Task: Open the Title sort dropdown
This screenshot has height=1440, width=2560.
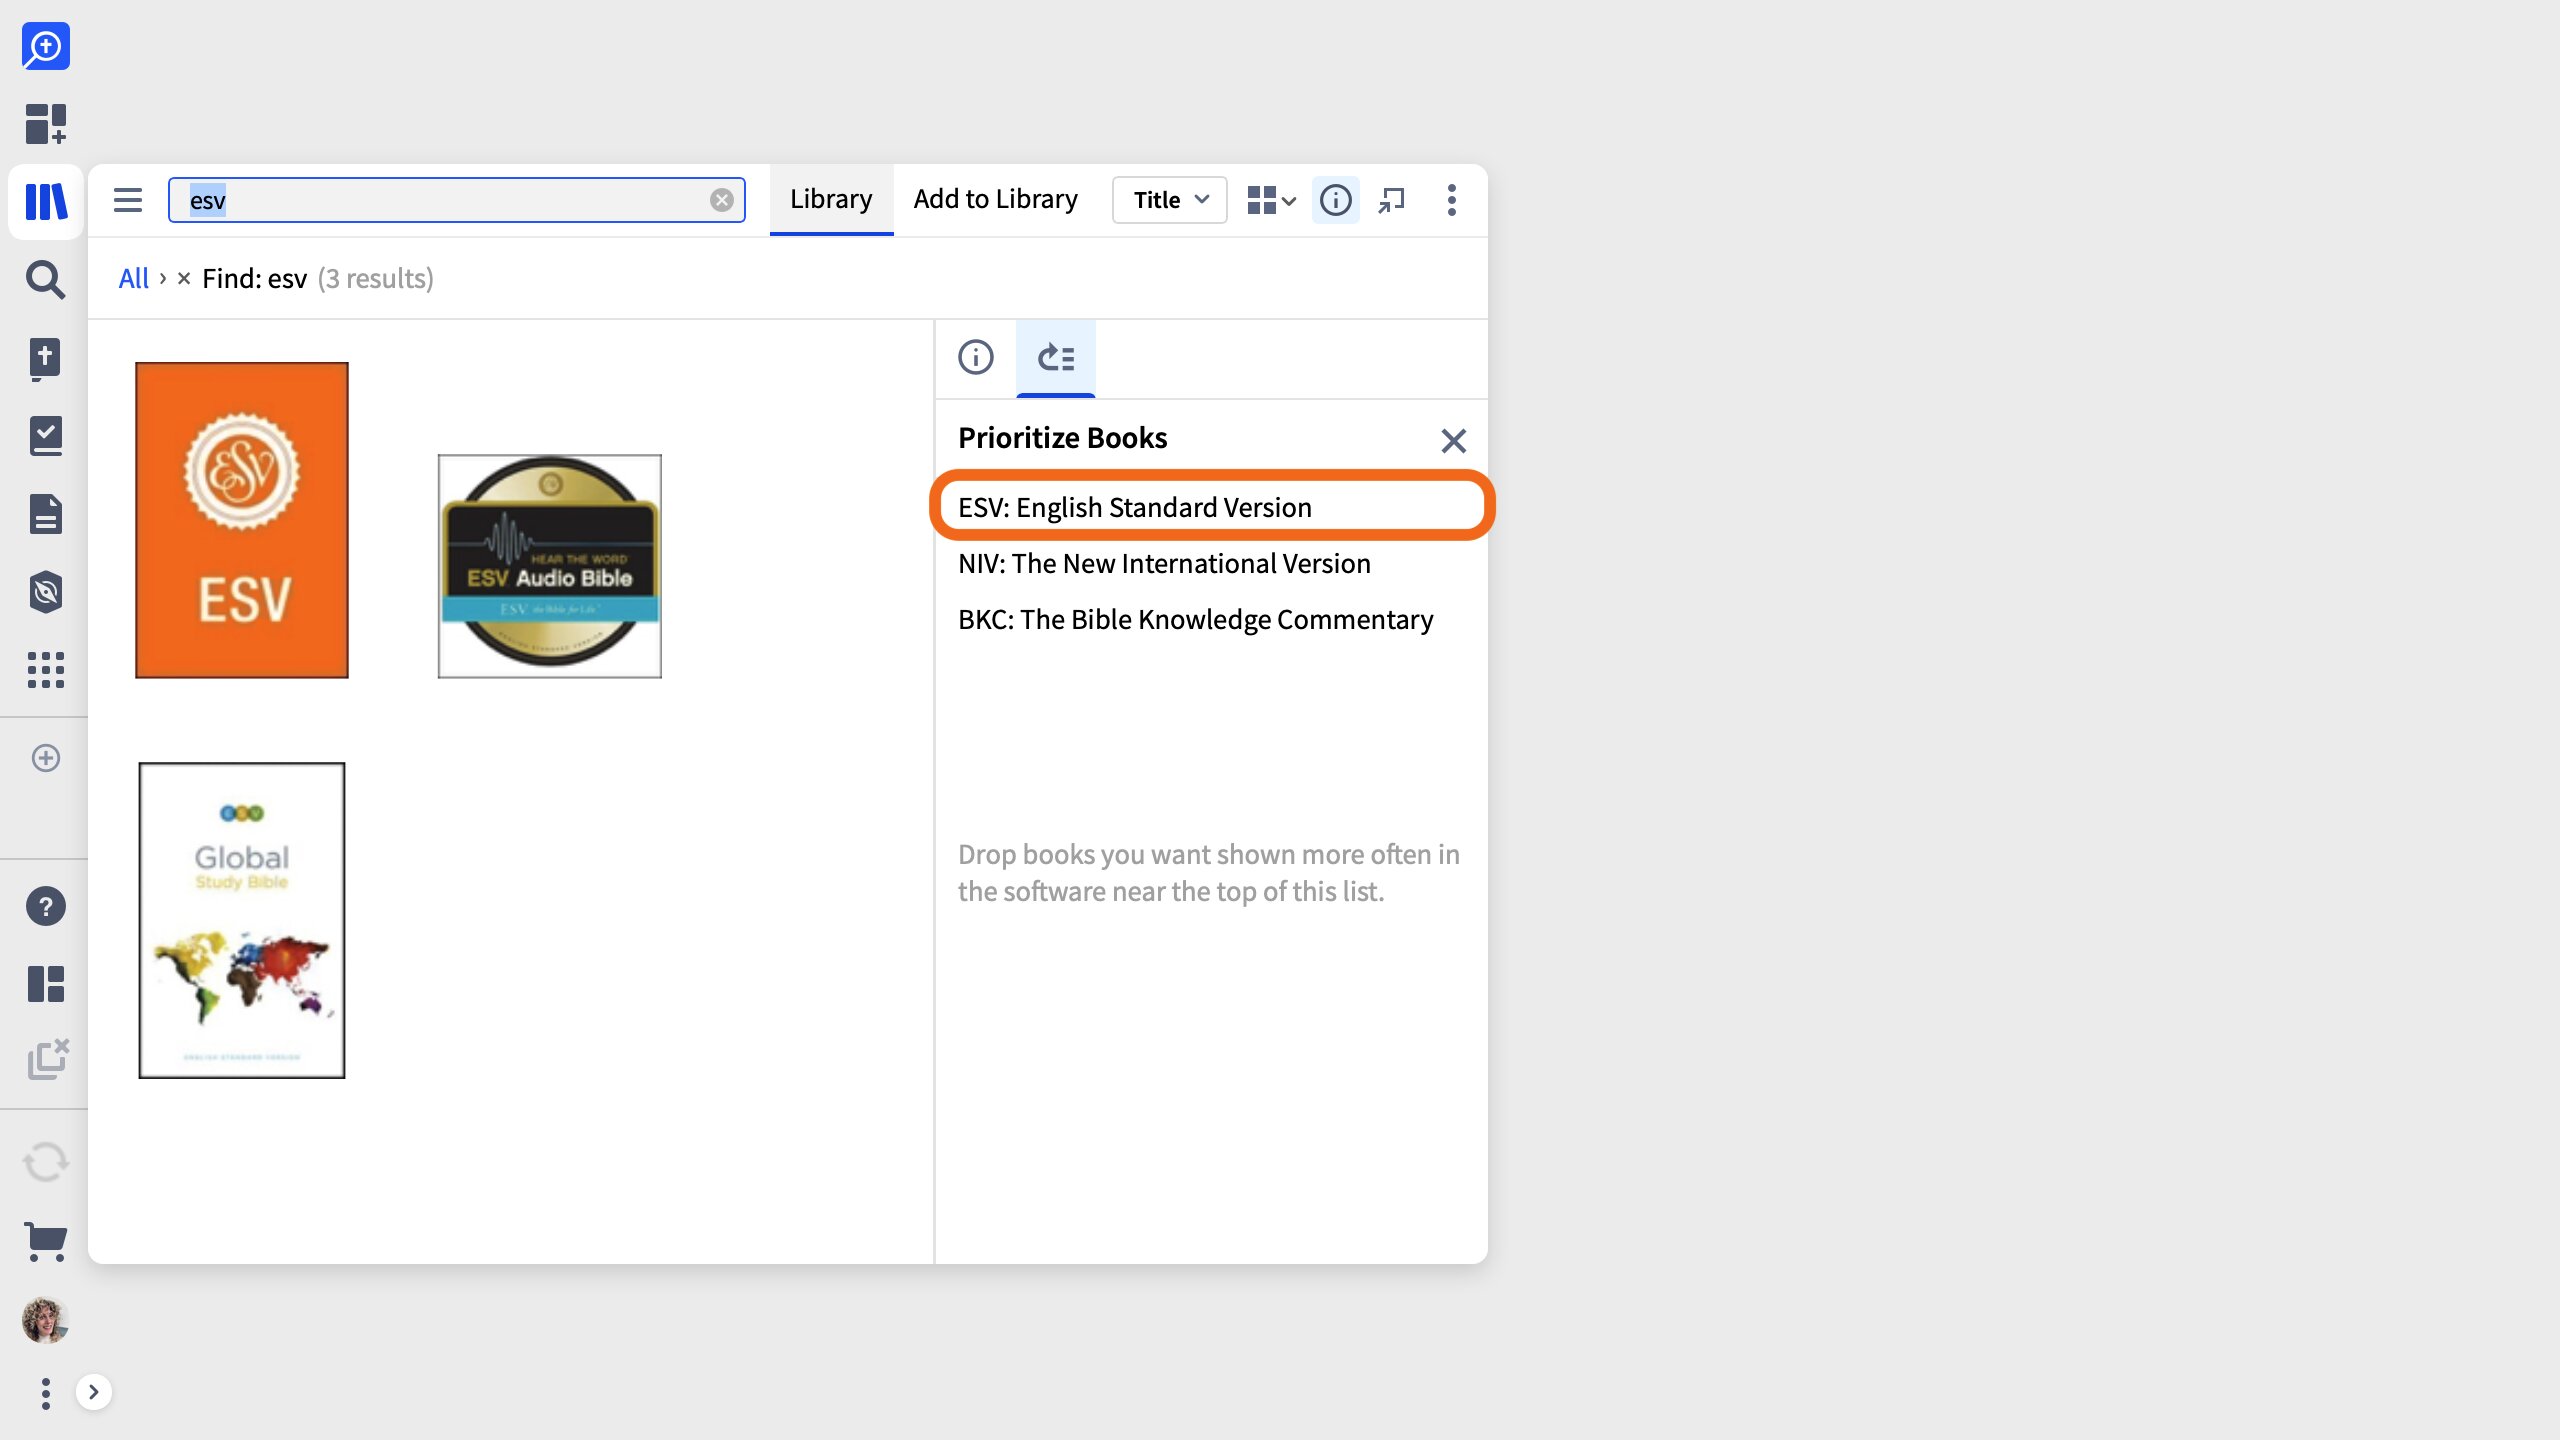Action: pyautogui.click(x=1170, y=200)
